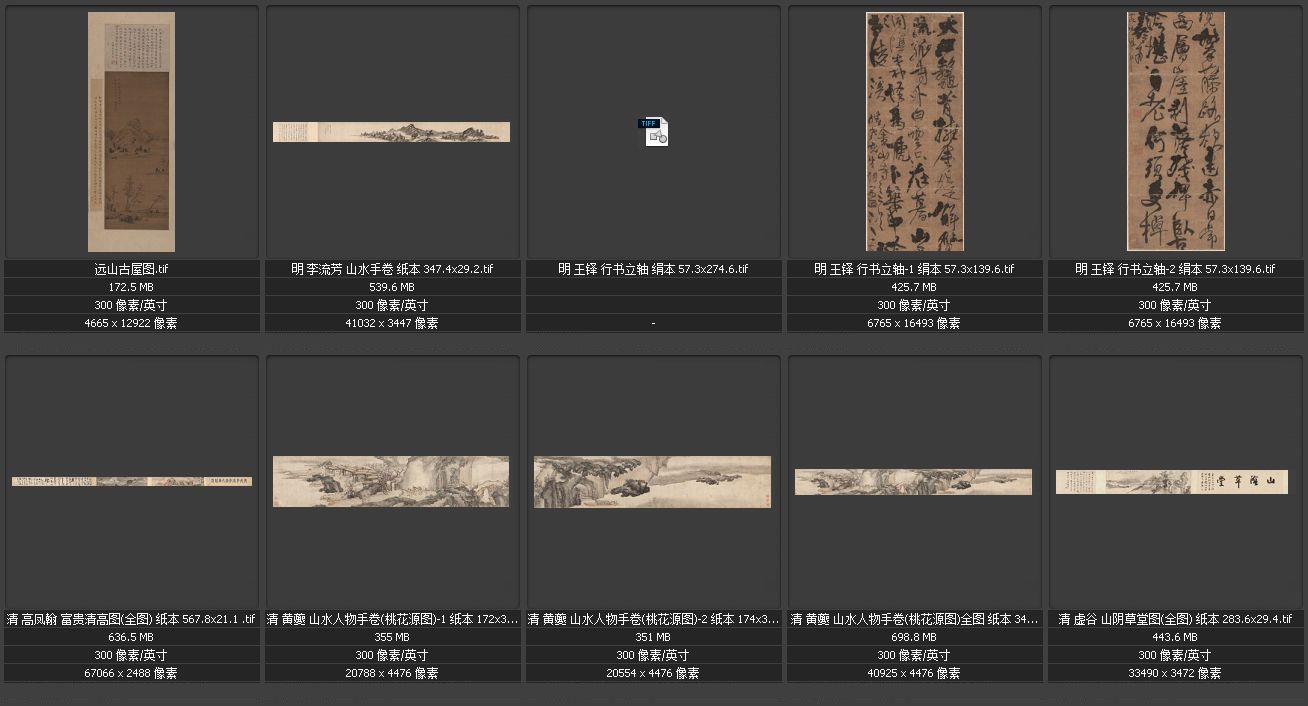Select the 李流芳 山水手卷 scroll thumbnail

click(x=391, y=132)
